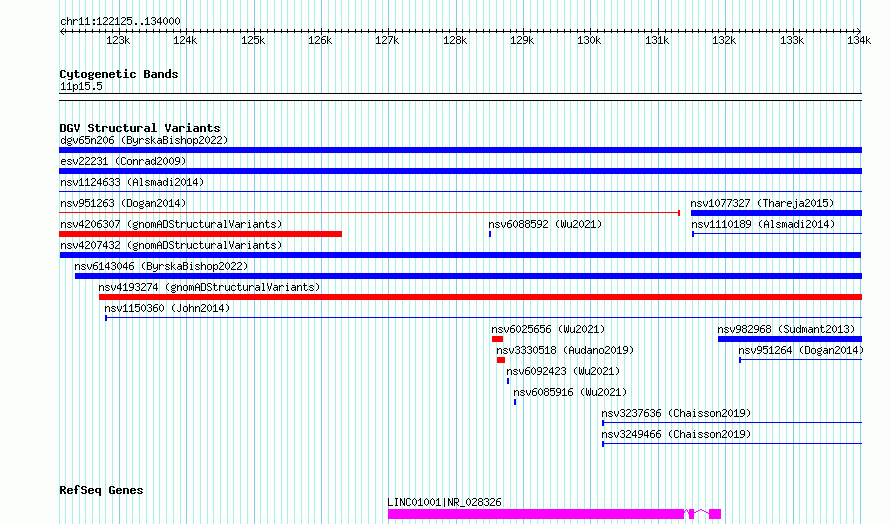Image resolution: width=890 pixels, height=524 pixels.
Task: Select nsv6143046 (ByrskaBishop2022) label
Action: 161,266
